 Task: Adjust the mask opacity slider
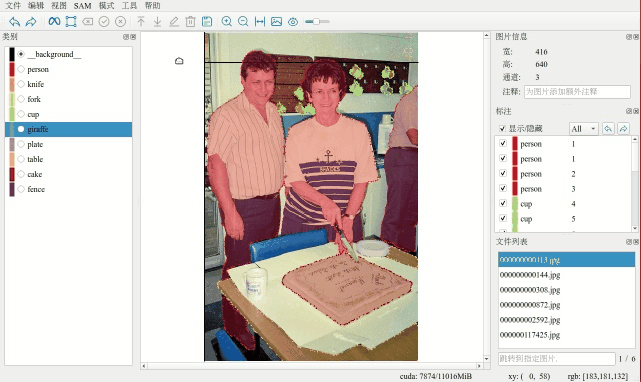(317, 21)
